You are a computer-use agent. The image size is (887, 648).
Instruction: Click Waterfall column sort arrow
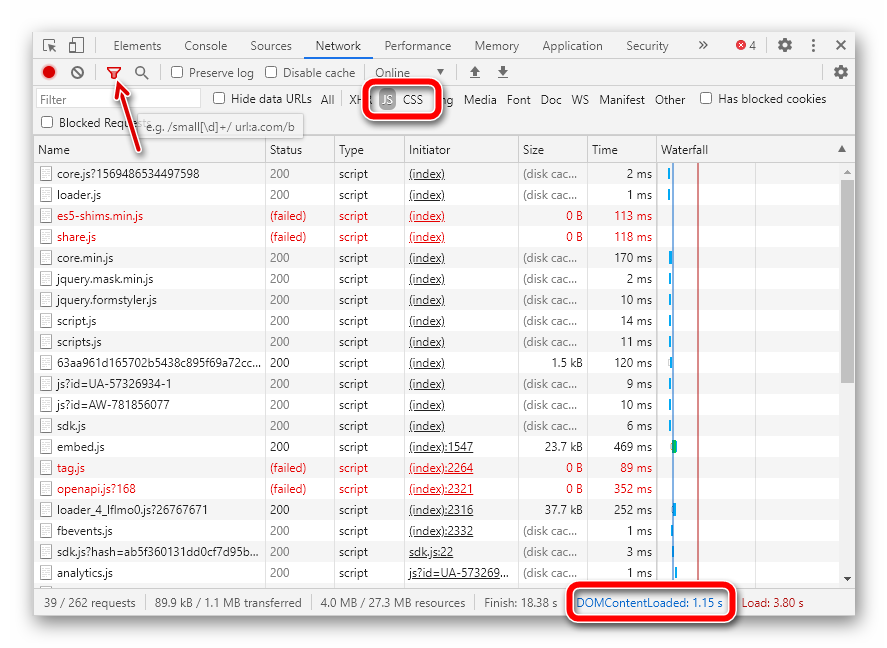click(842, 149)
